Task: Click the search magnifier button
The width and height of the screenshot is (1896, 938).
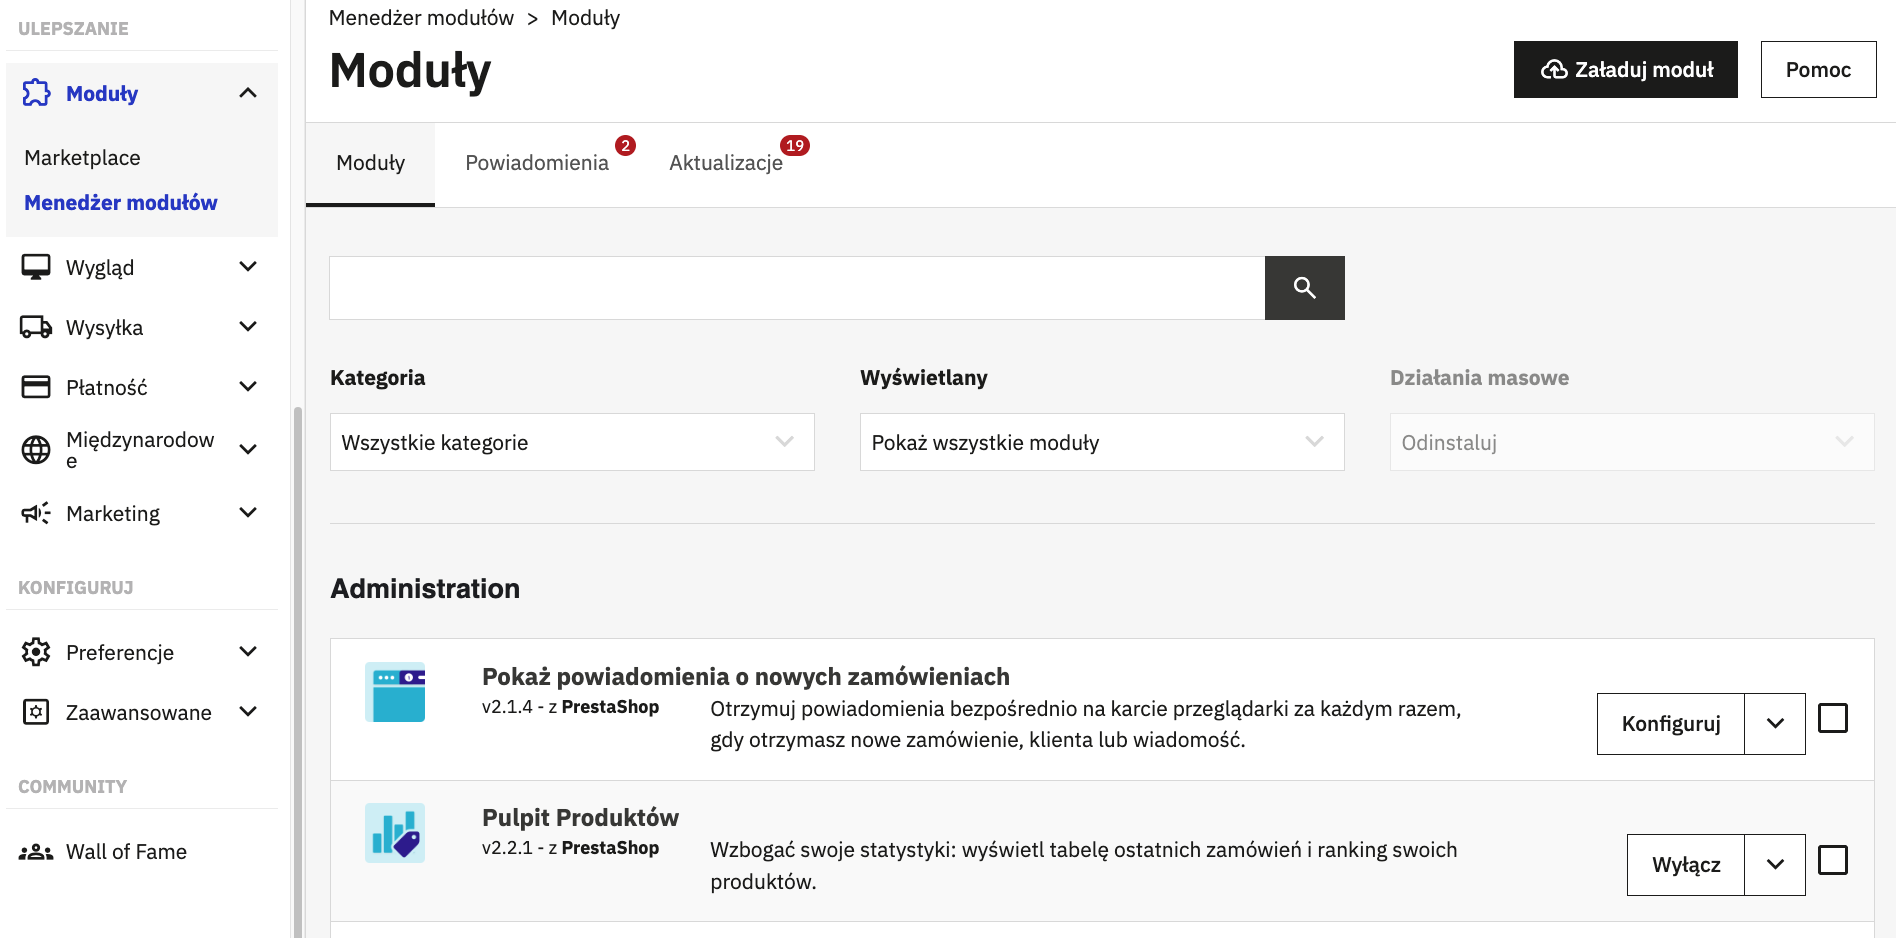Action: 1304,288
